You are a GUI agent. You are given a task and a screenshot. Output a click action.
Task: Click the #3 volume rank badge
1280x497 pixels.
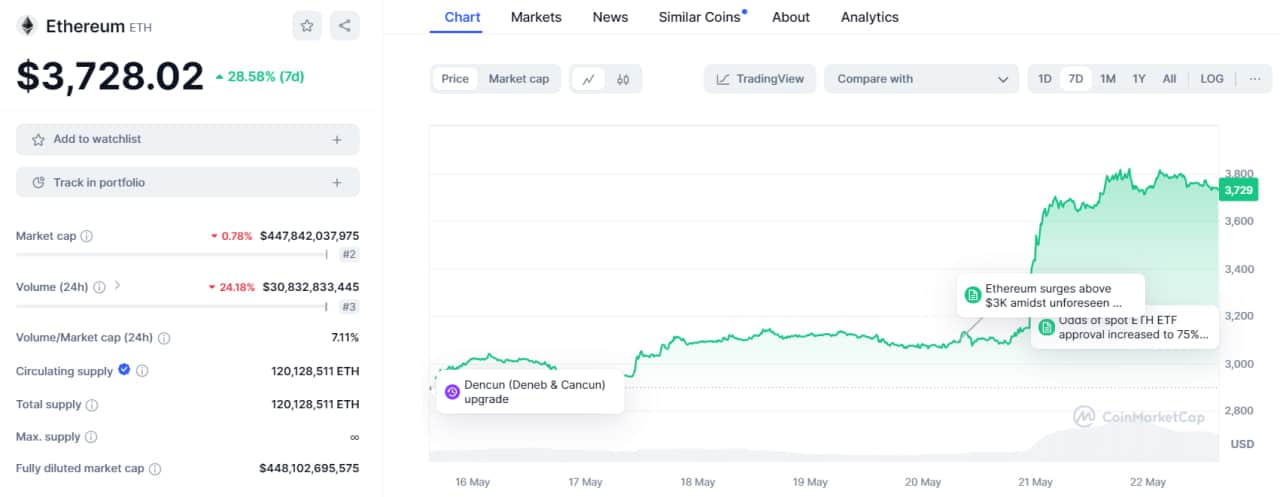[x=349, y=307]
